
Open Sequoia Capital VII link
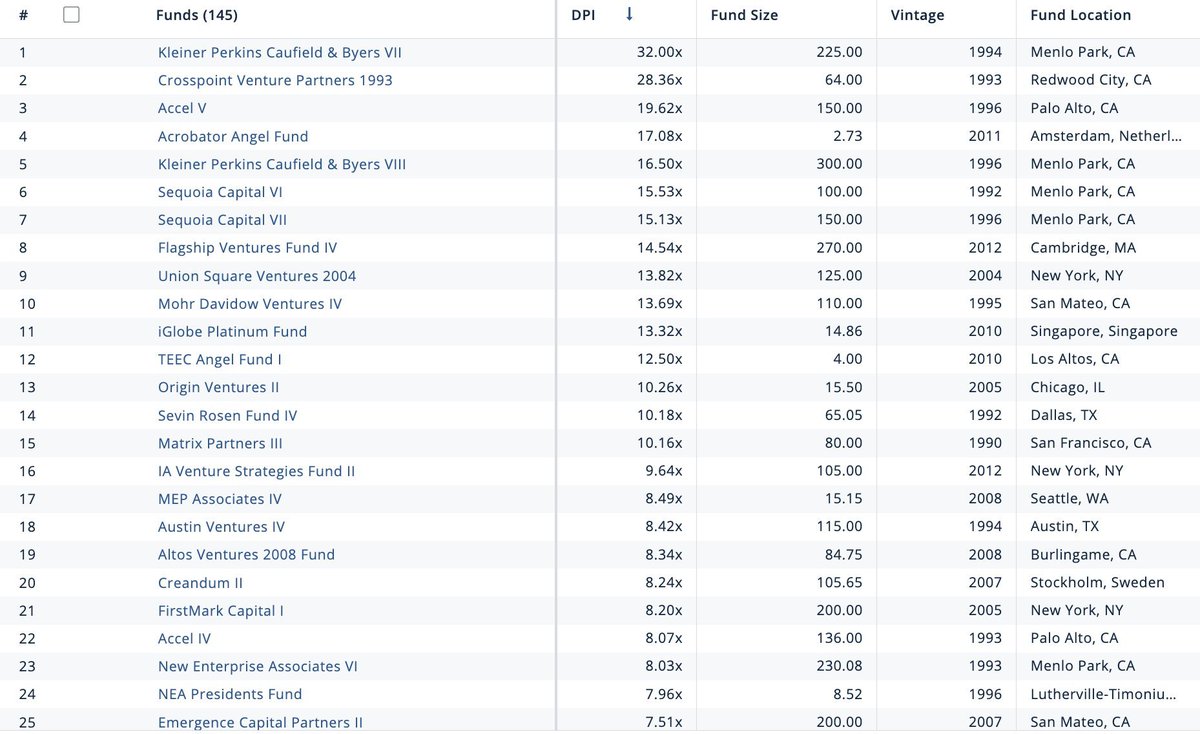[x=222, y=220]
